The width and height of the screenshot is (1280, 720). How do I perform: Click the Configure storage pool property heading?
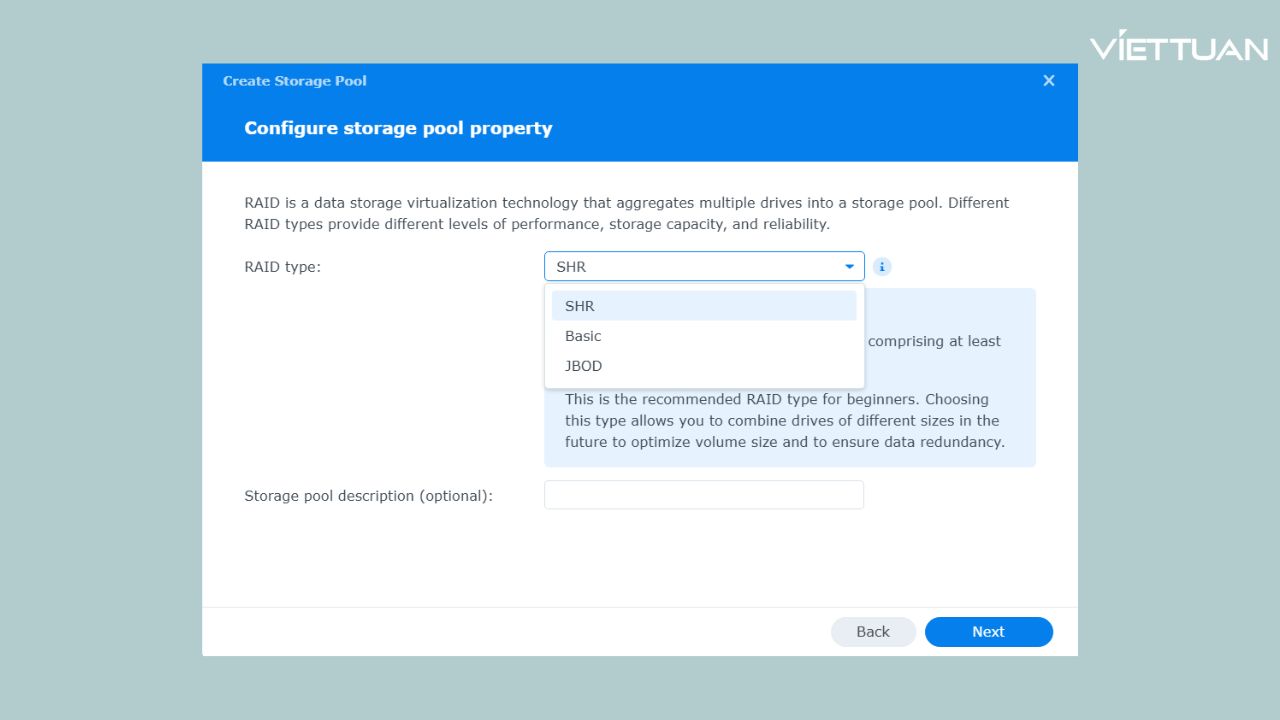click(398, 128)
